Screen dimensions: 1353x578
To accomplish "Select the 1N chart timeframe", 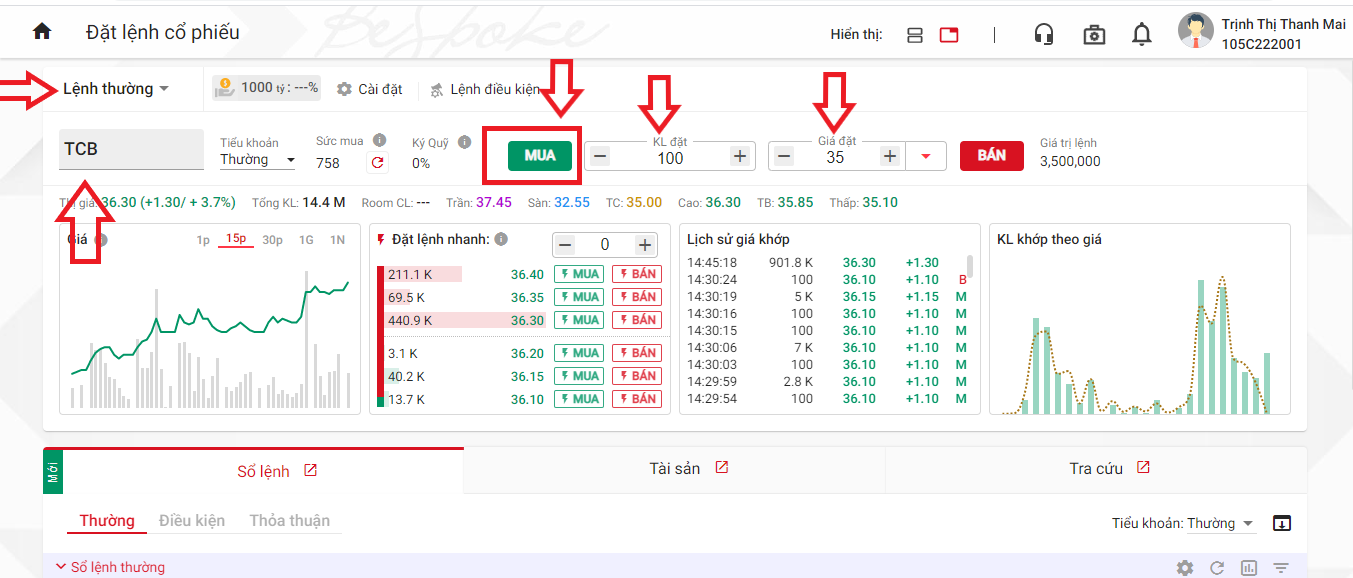I will point(337,239).
